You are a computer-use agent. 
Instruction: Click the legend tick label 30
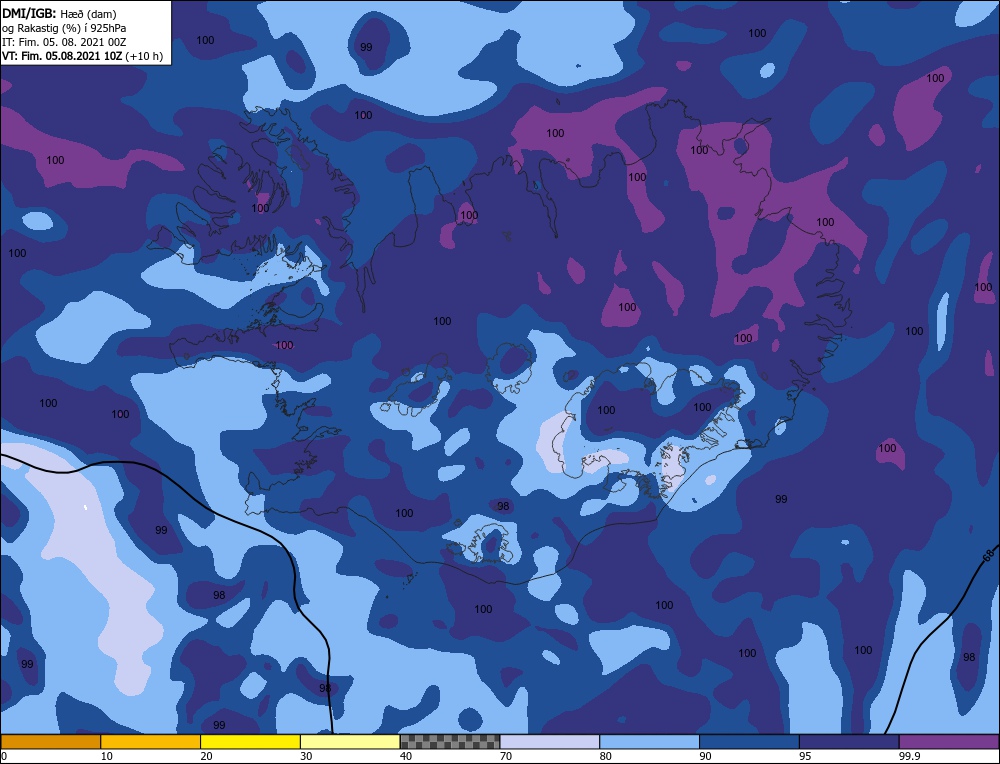[x=306, y=756]
